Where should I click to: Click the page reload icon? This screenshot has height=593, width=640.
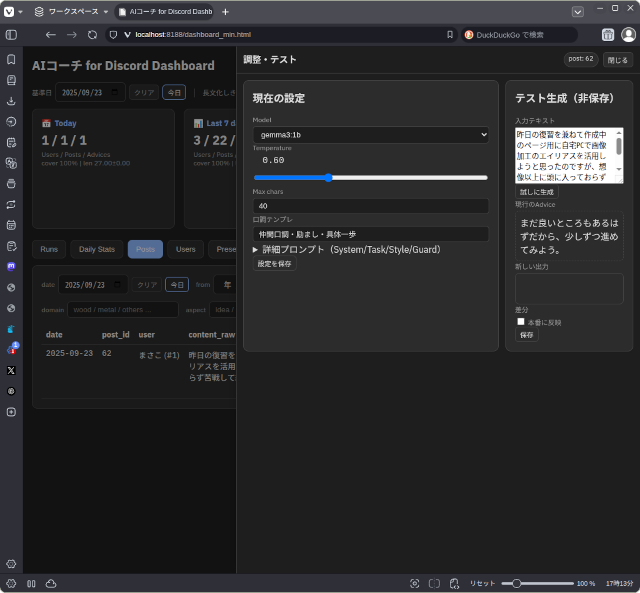coord(92,34)
